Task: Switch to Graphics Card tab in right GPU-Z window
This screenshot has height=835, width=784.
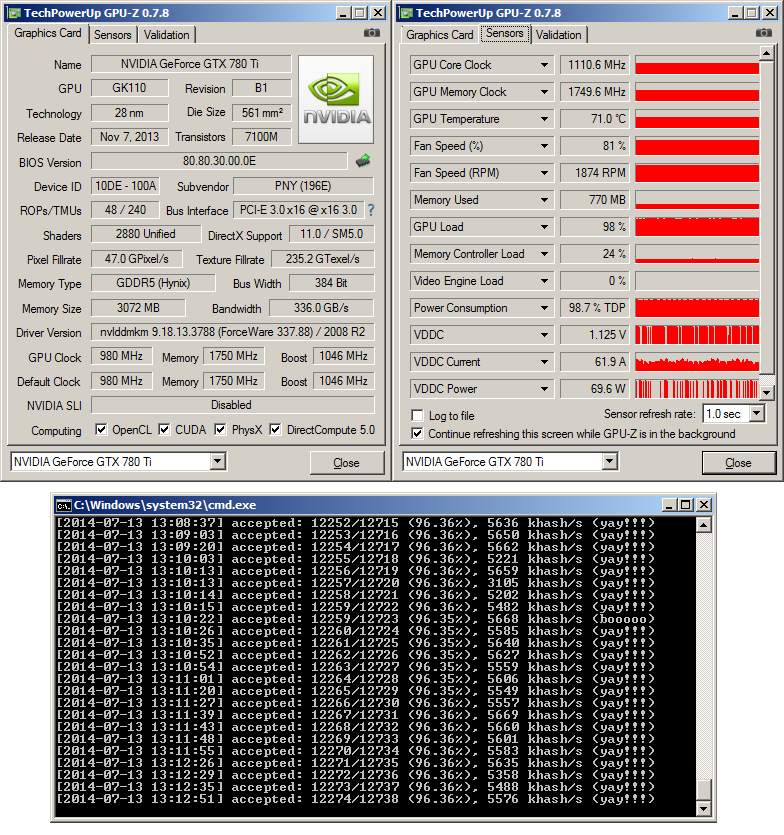Action: point(439,35)
